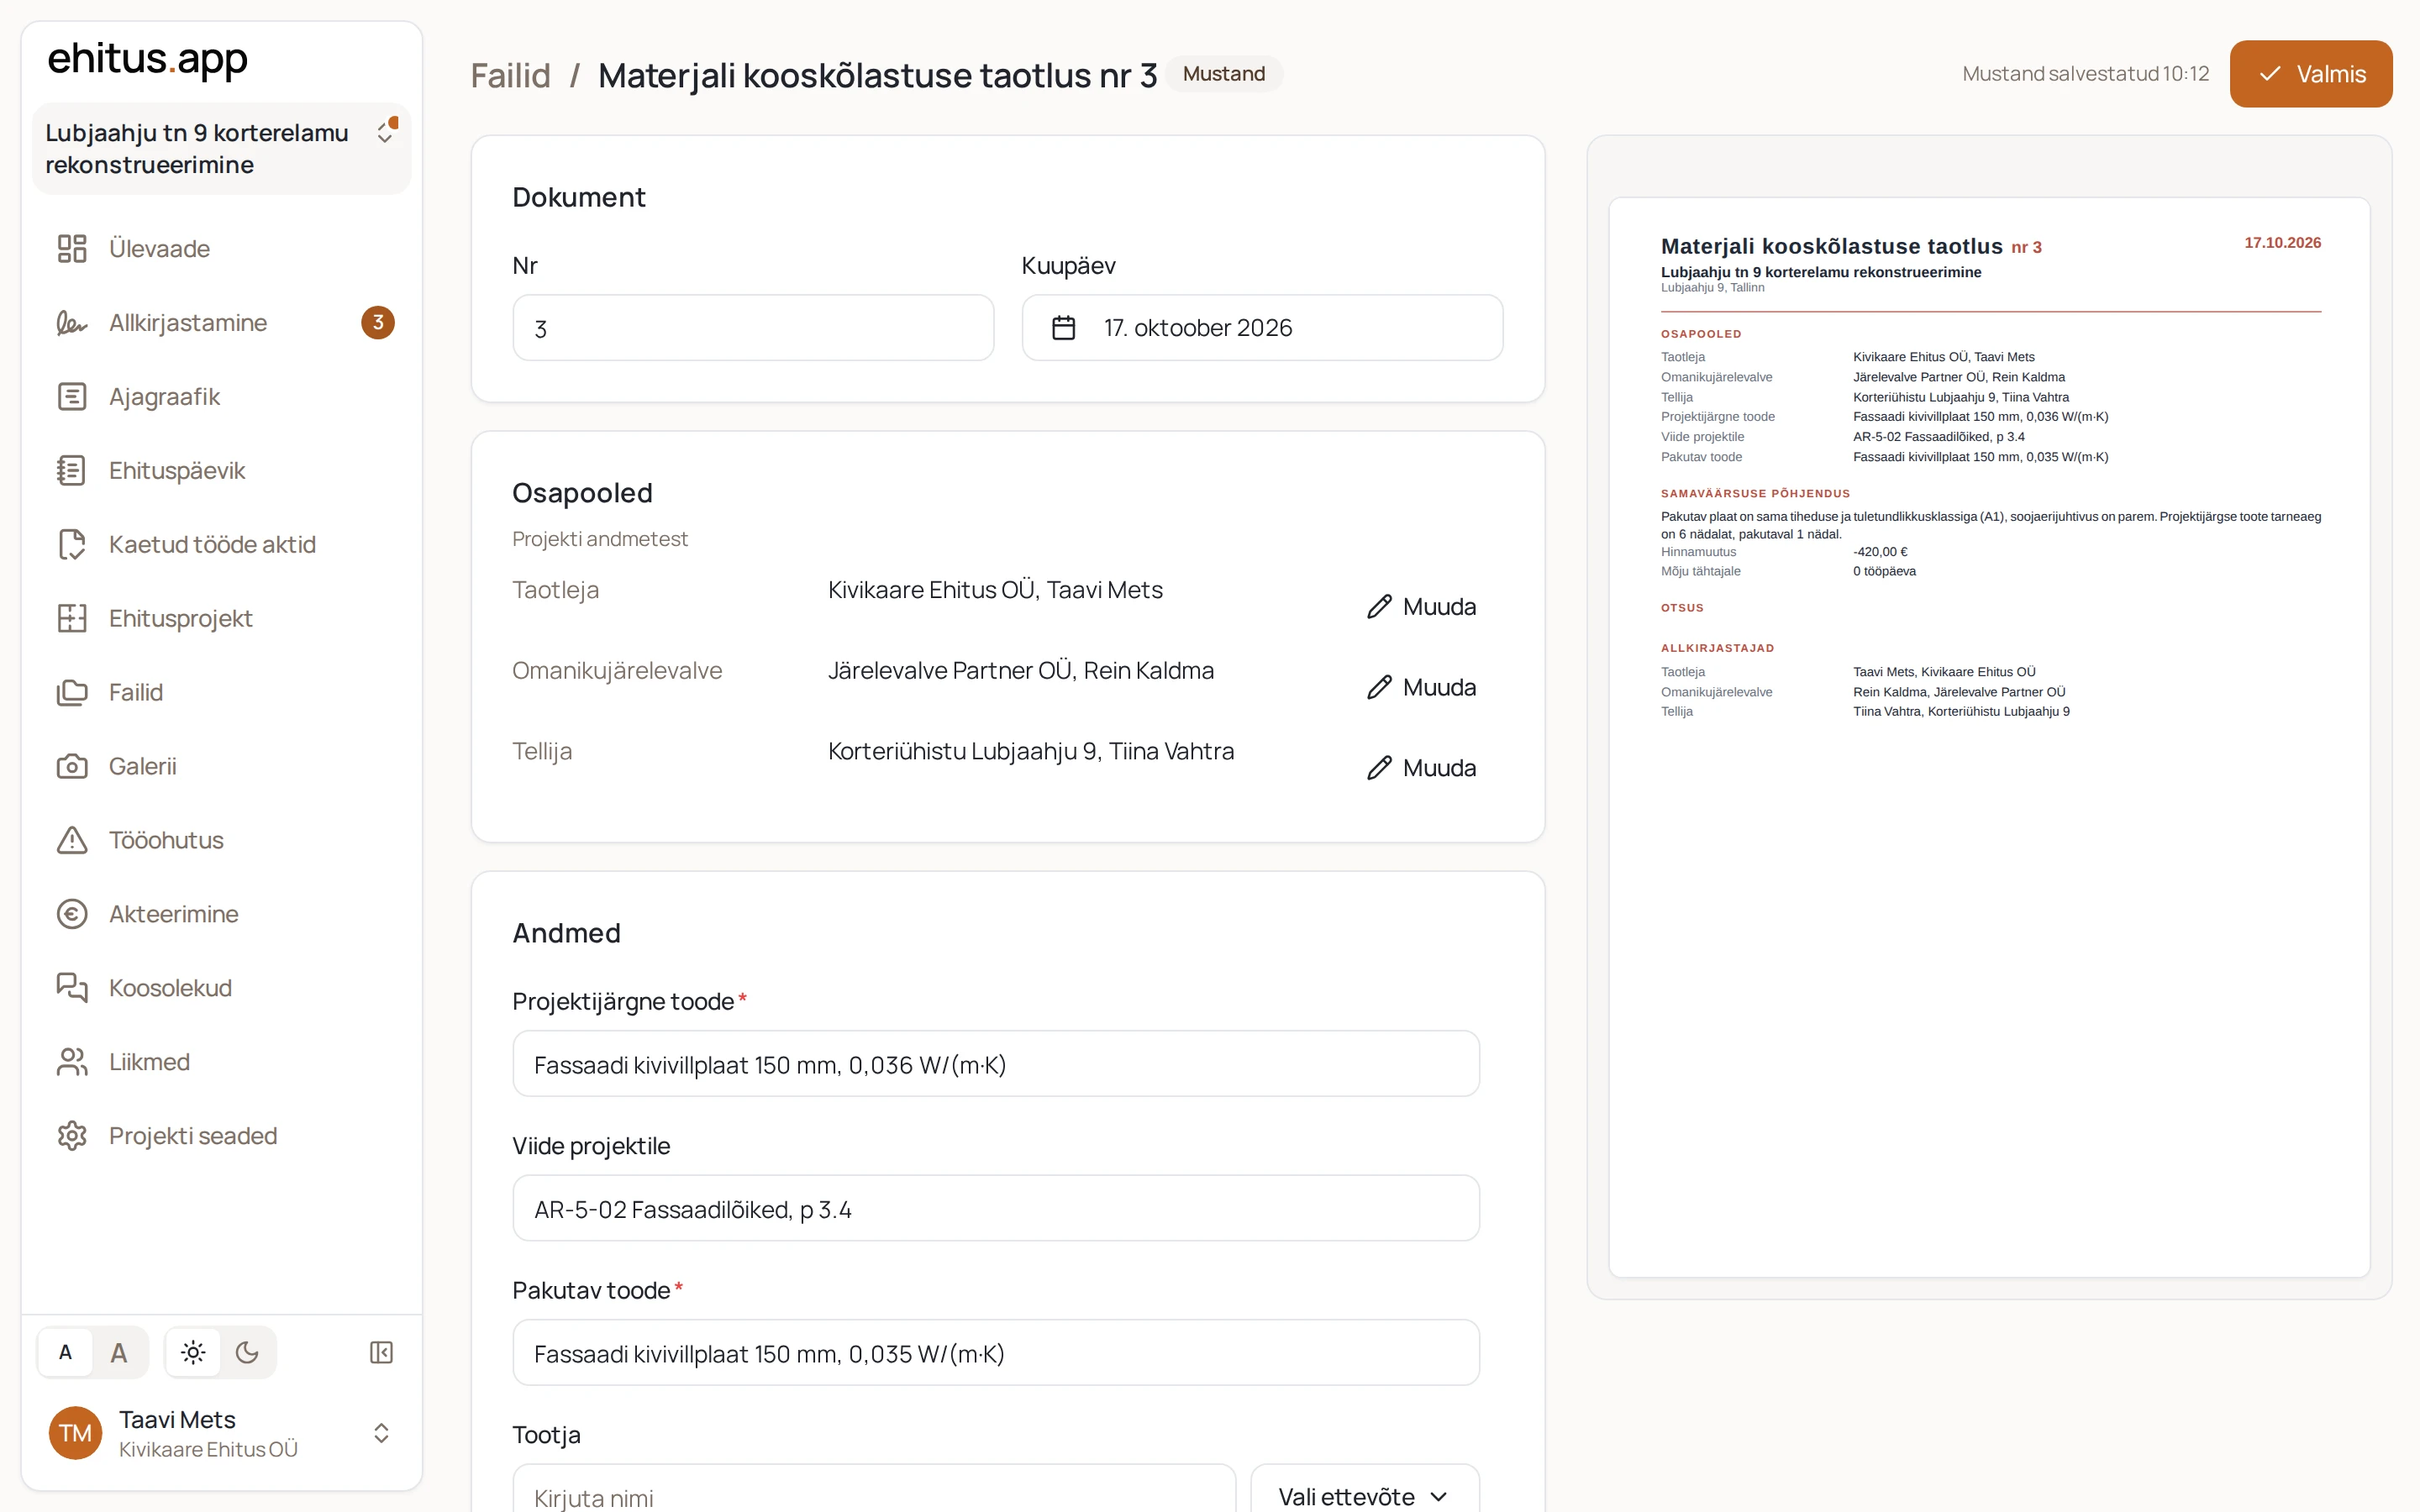Viewport: 2420px width, 1512px height.
Task: Open the Liikmed people icon
Action: pos(72,1062)
